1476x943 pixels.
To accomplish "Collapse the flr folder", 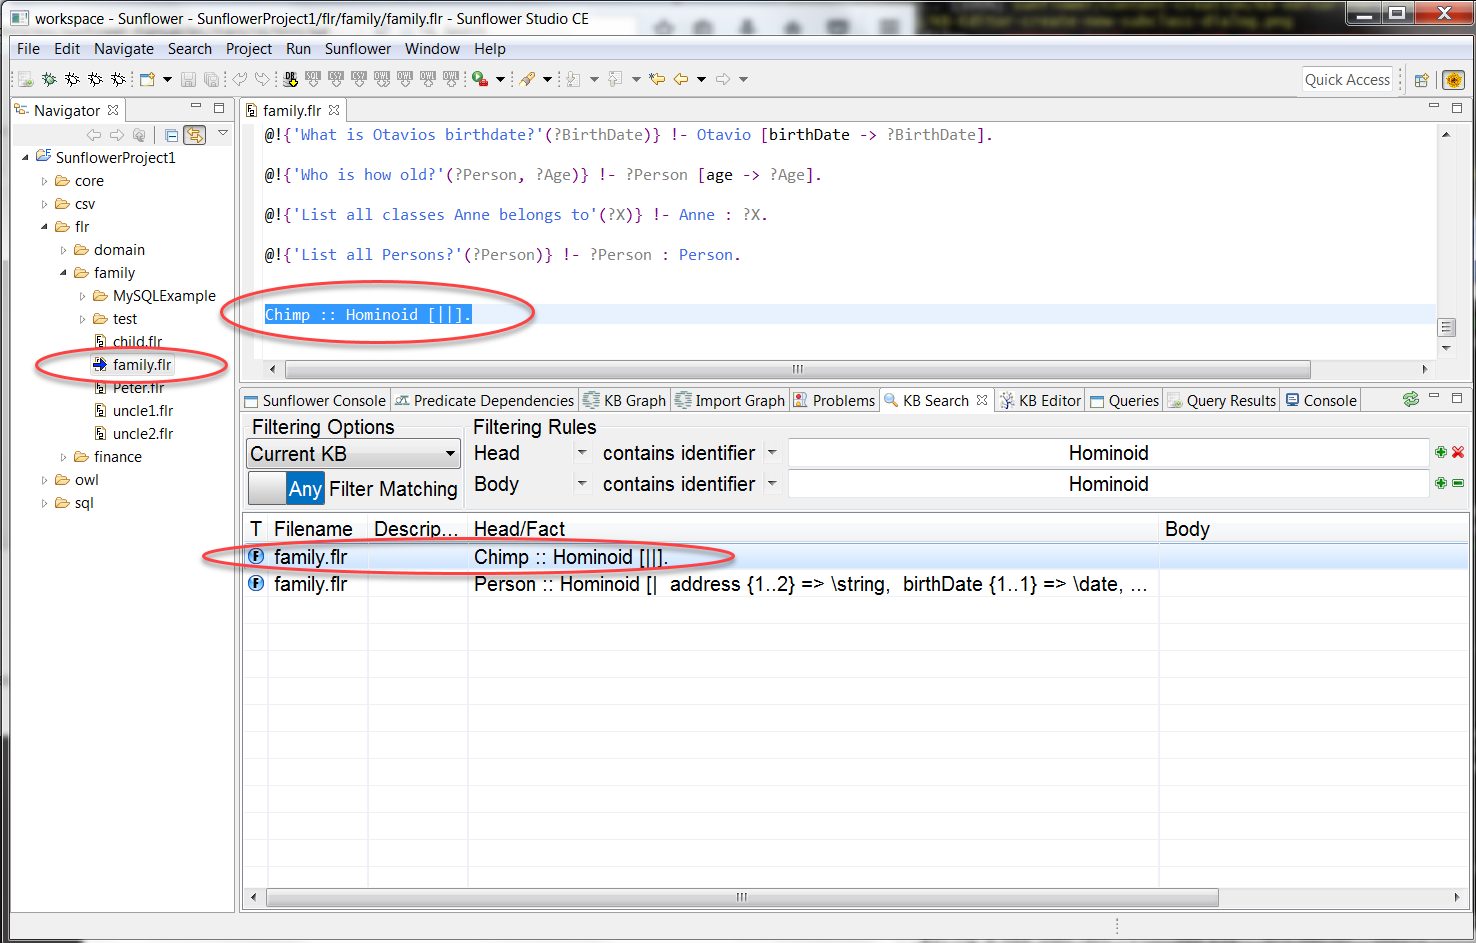I will click(44, 227).
